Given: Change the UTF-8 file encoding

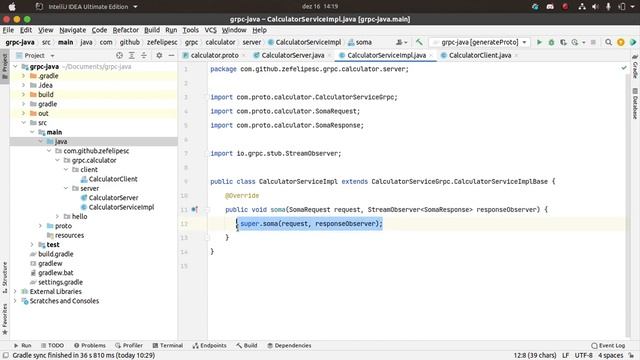Looking at the screenshot, I should coord(584,356).
